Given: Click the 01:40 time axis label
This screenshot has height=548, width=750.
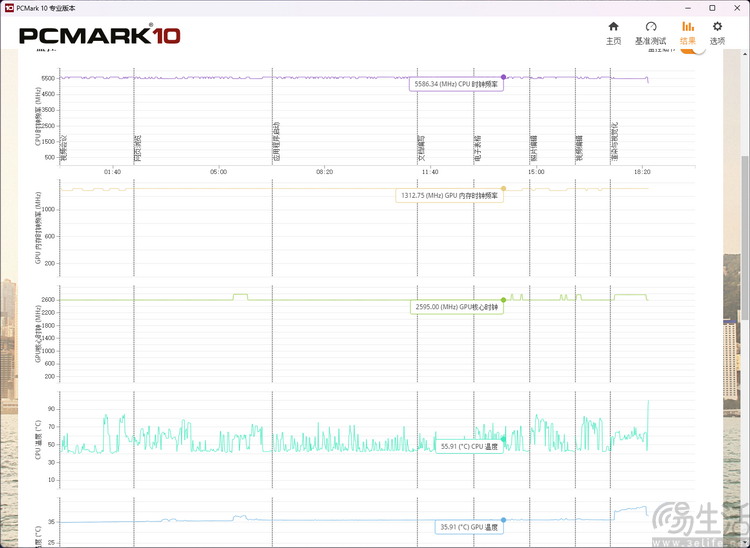Looking at the screenshot, I should point(112,172).
